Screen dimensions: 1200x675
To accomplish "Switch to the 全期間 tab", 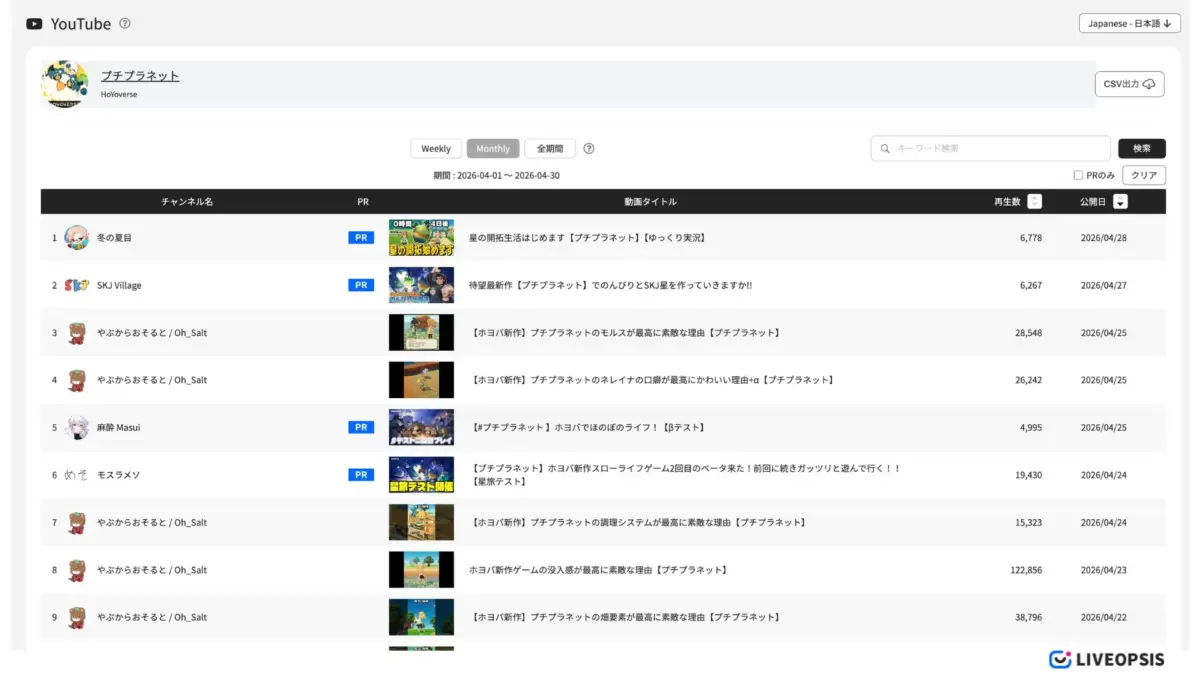I will [x=550, y=148].
